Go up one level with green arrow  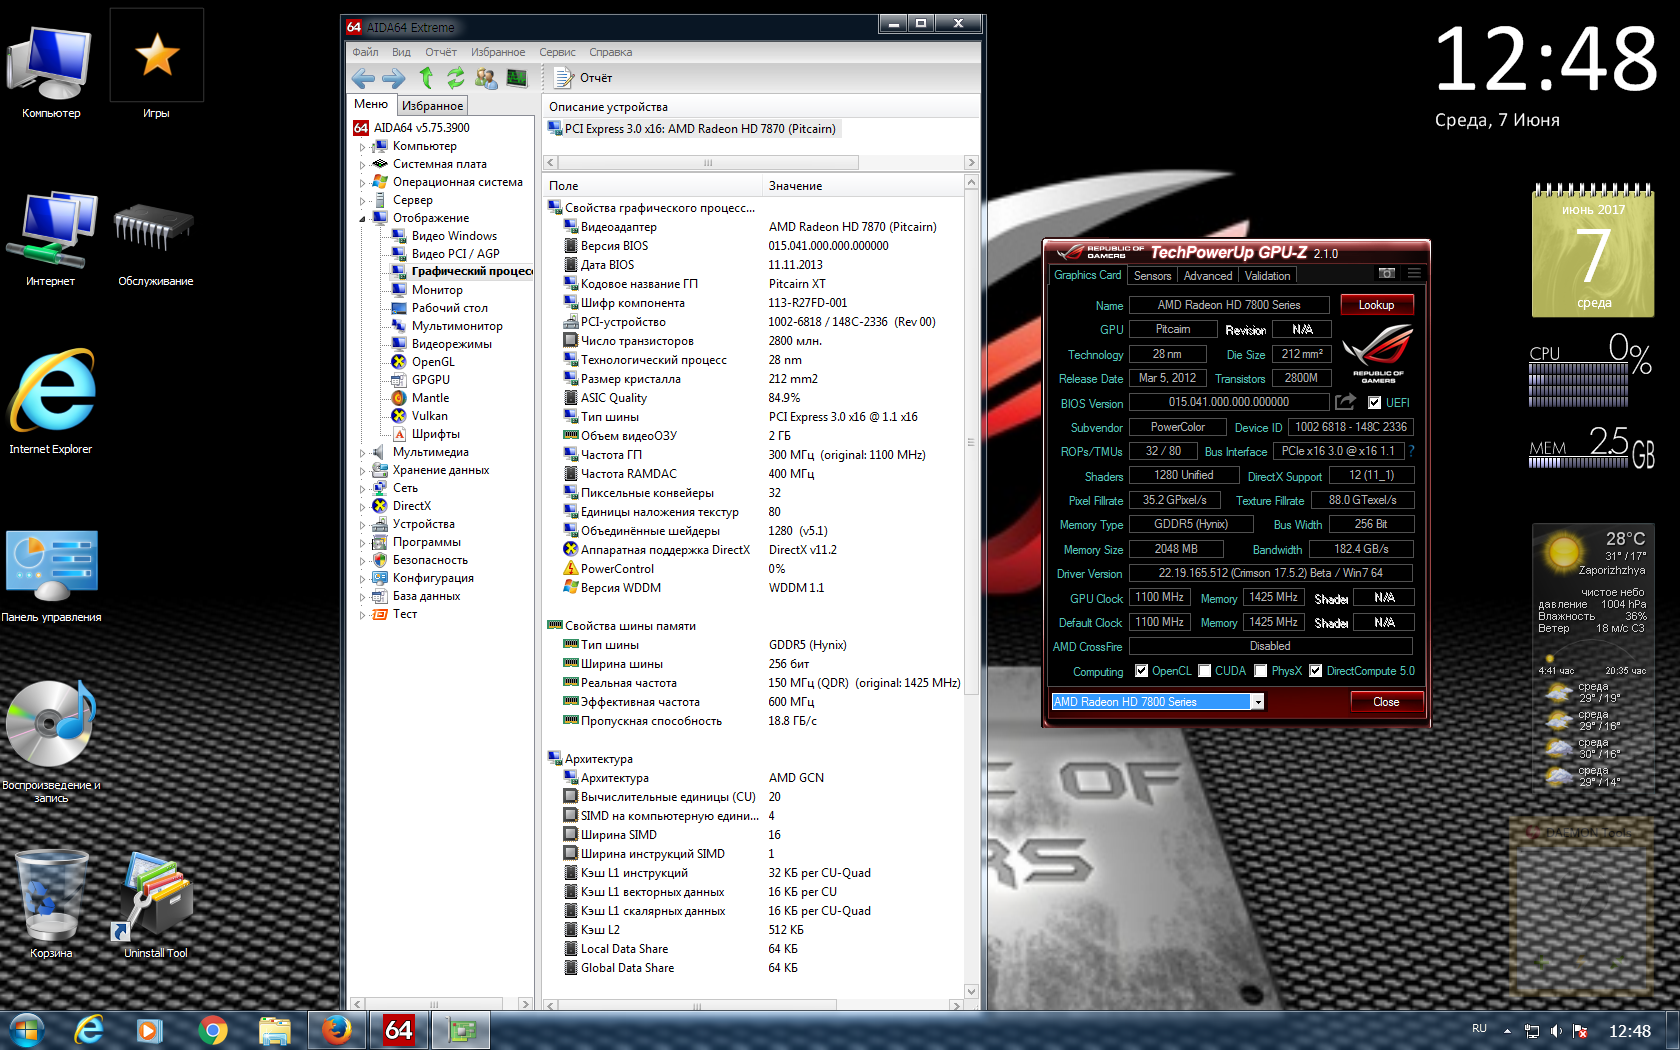(426, 78)
